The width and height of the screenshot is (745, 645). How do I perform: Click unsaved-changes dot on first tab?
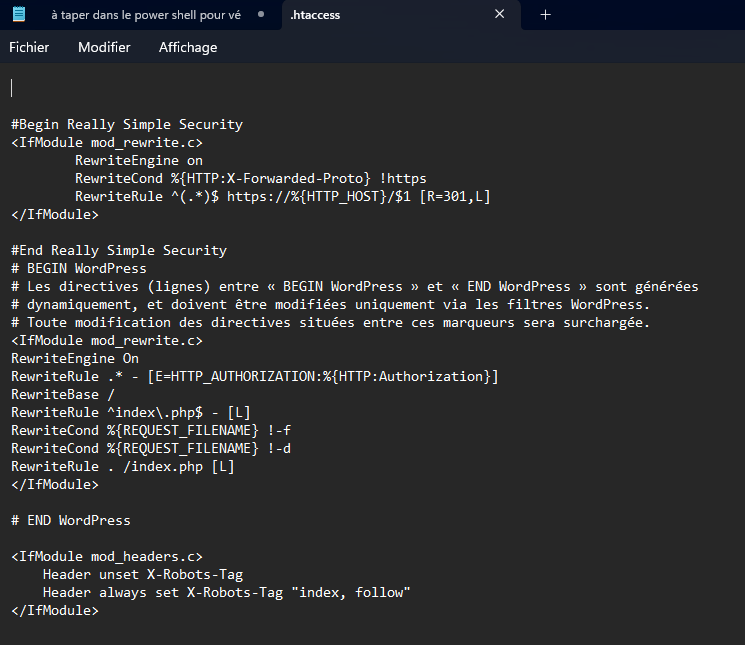[261, 15]
